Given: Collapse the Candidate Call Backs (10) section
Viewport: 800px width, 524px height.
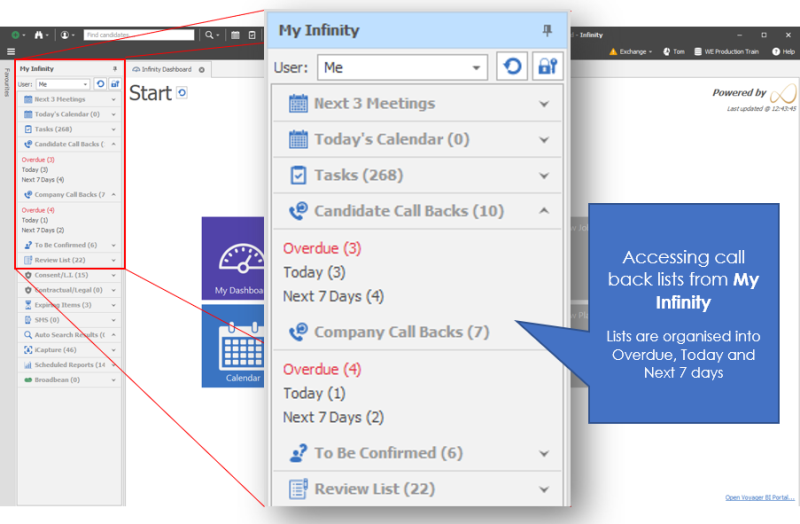Looking at the screenshot, I should (x=544, y=212).
